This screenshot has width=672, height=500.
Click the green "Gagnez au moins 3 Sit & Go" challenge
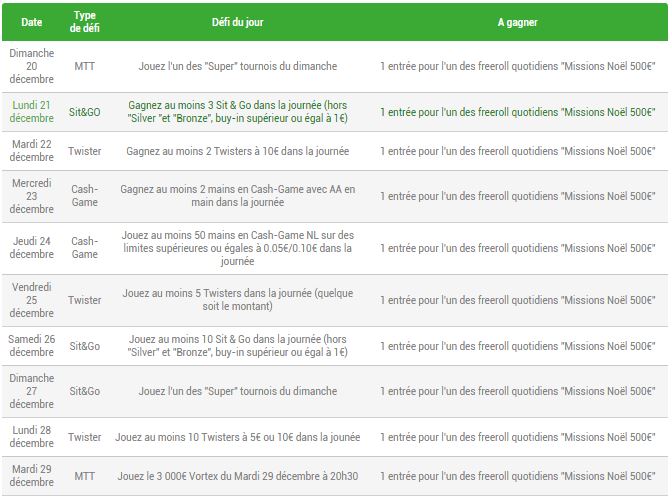(x=237, y=112)
